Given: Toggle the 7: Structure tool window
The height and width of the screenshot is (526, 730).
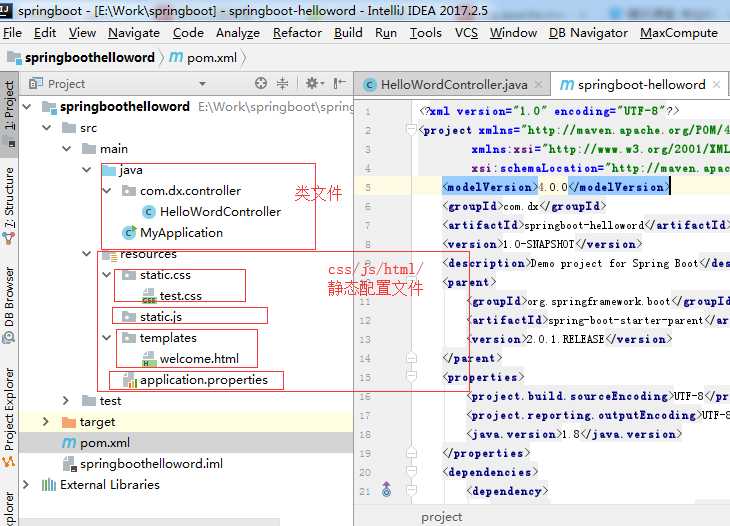Looking at the screenshot, I should coord(9,205).
